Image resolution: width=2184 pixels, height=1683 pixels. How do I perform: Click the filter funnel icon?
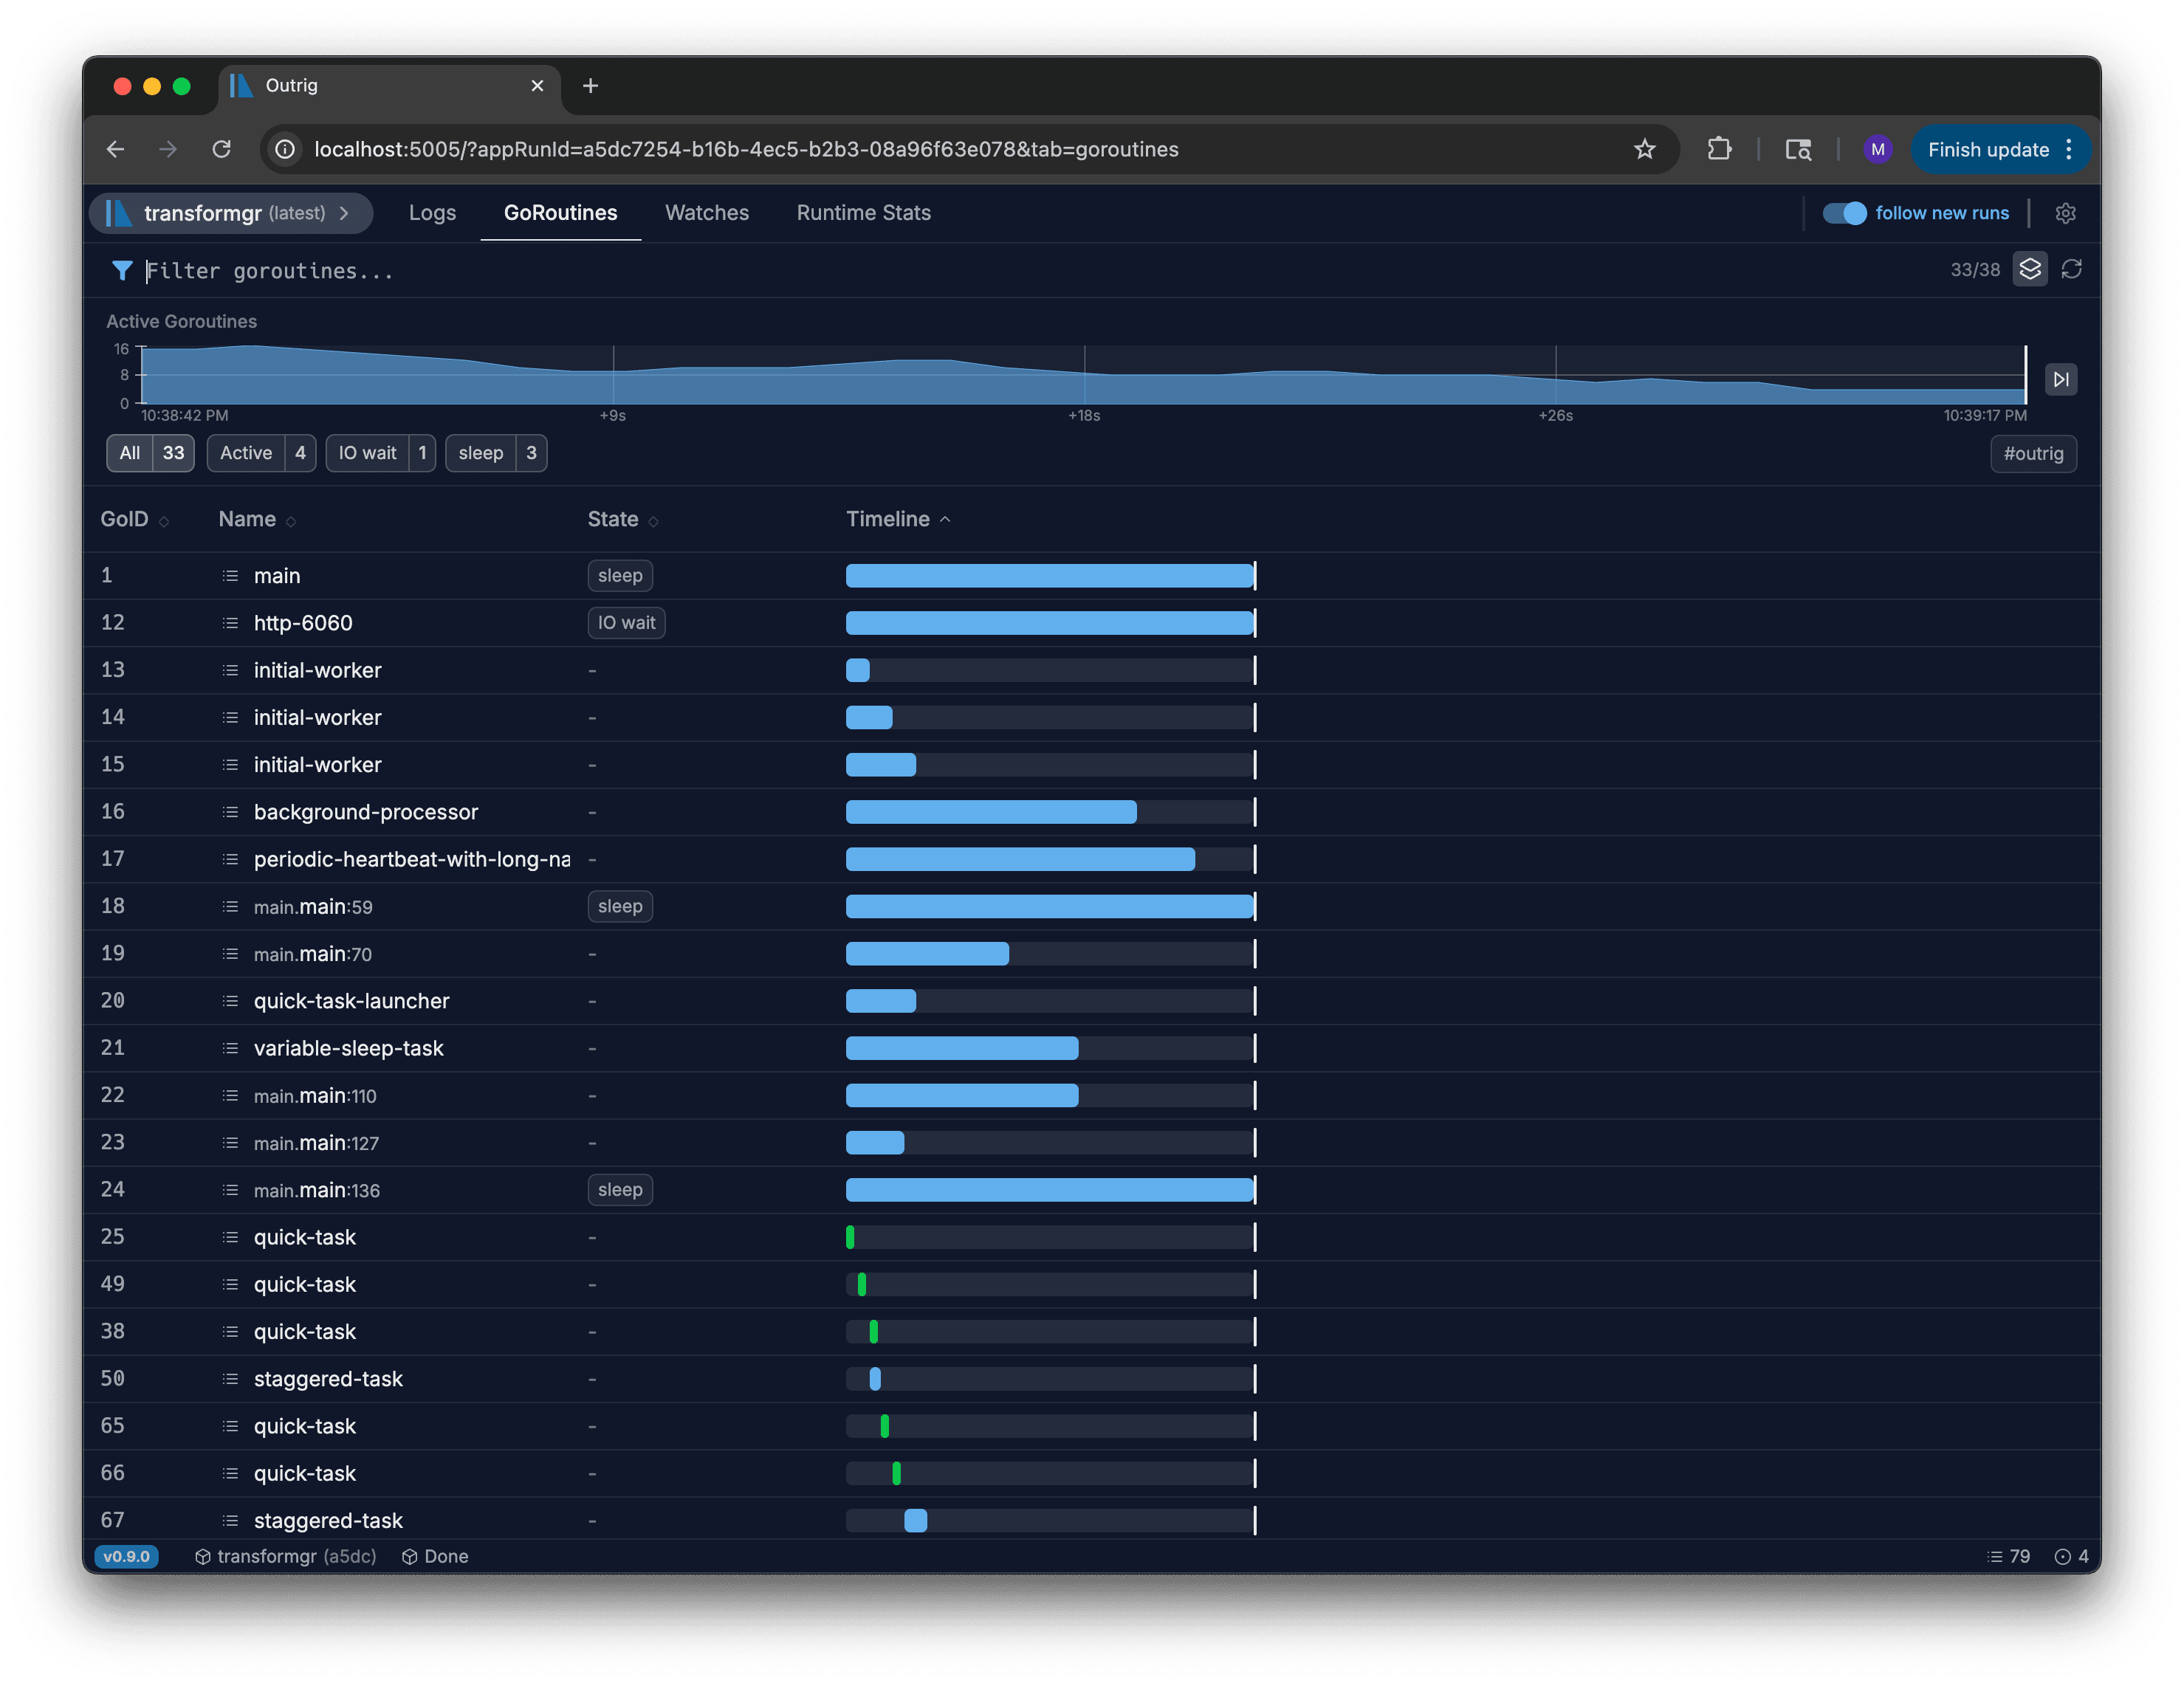[122, 270]
